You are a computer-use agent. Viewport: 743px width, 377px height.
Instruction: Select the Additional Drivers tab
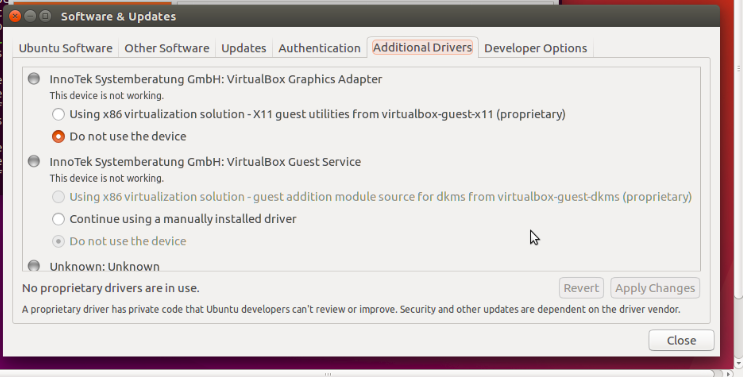(422, 47)
